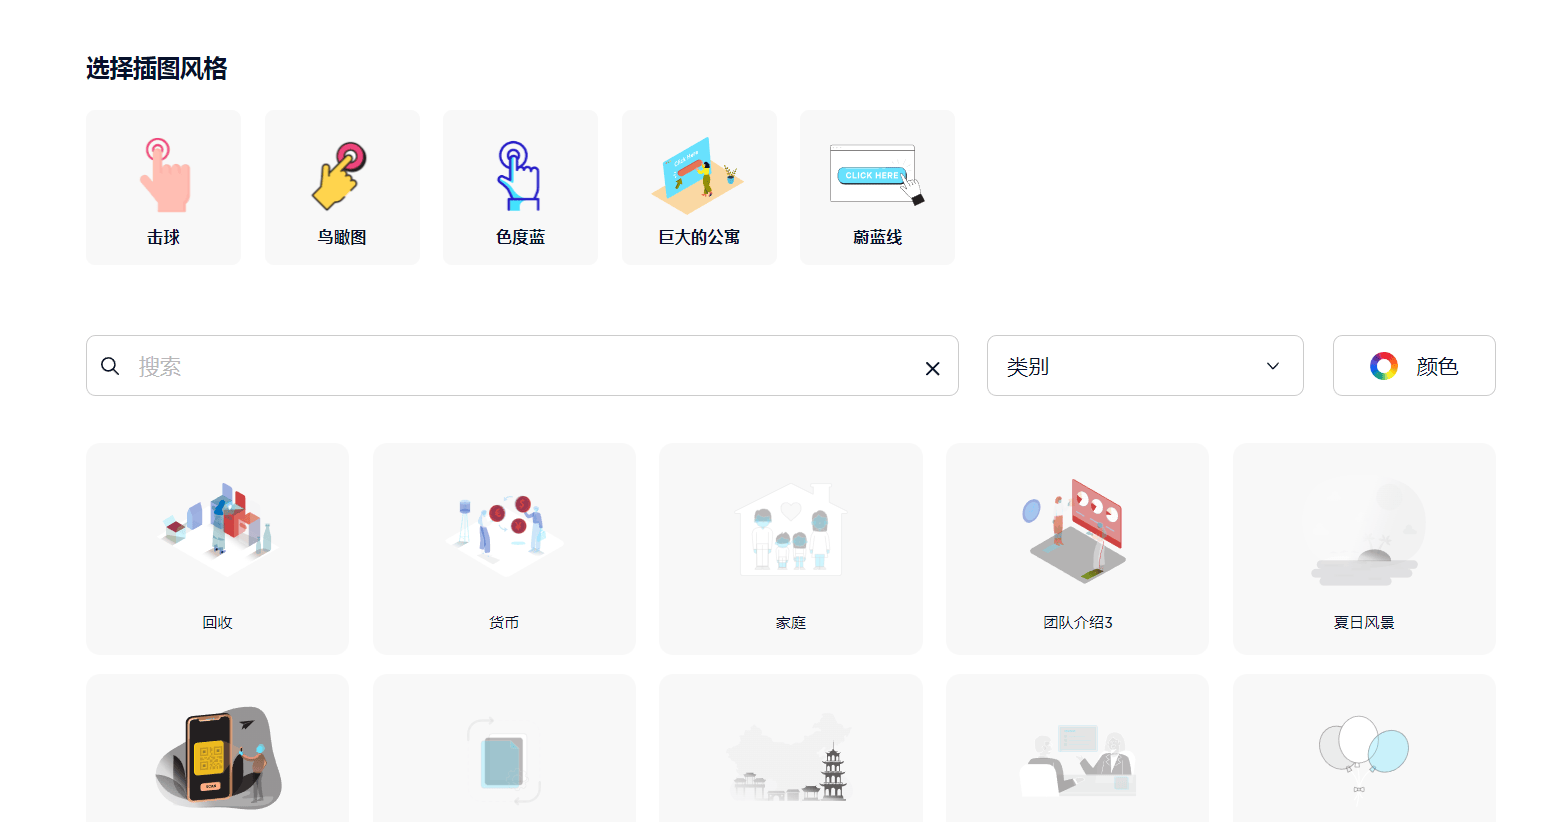Choose the 家庭 family illustration
Viewport: 1562px width, 822px height.
tap(790, 548)
